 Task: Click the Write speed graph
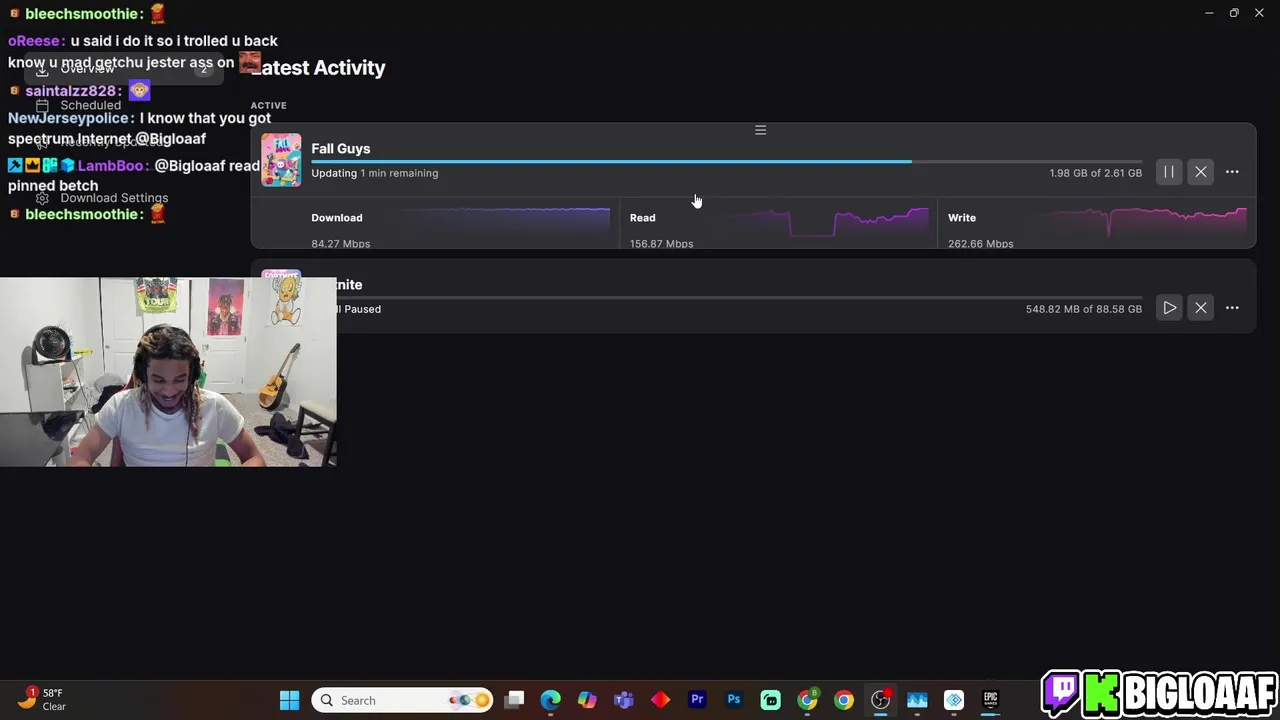pos(1147,220)
